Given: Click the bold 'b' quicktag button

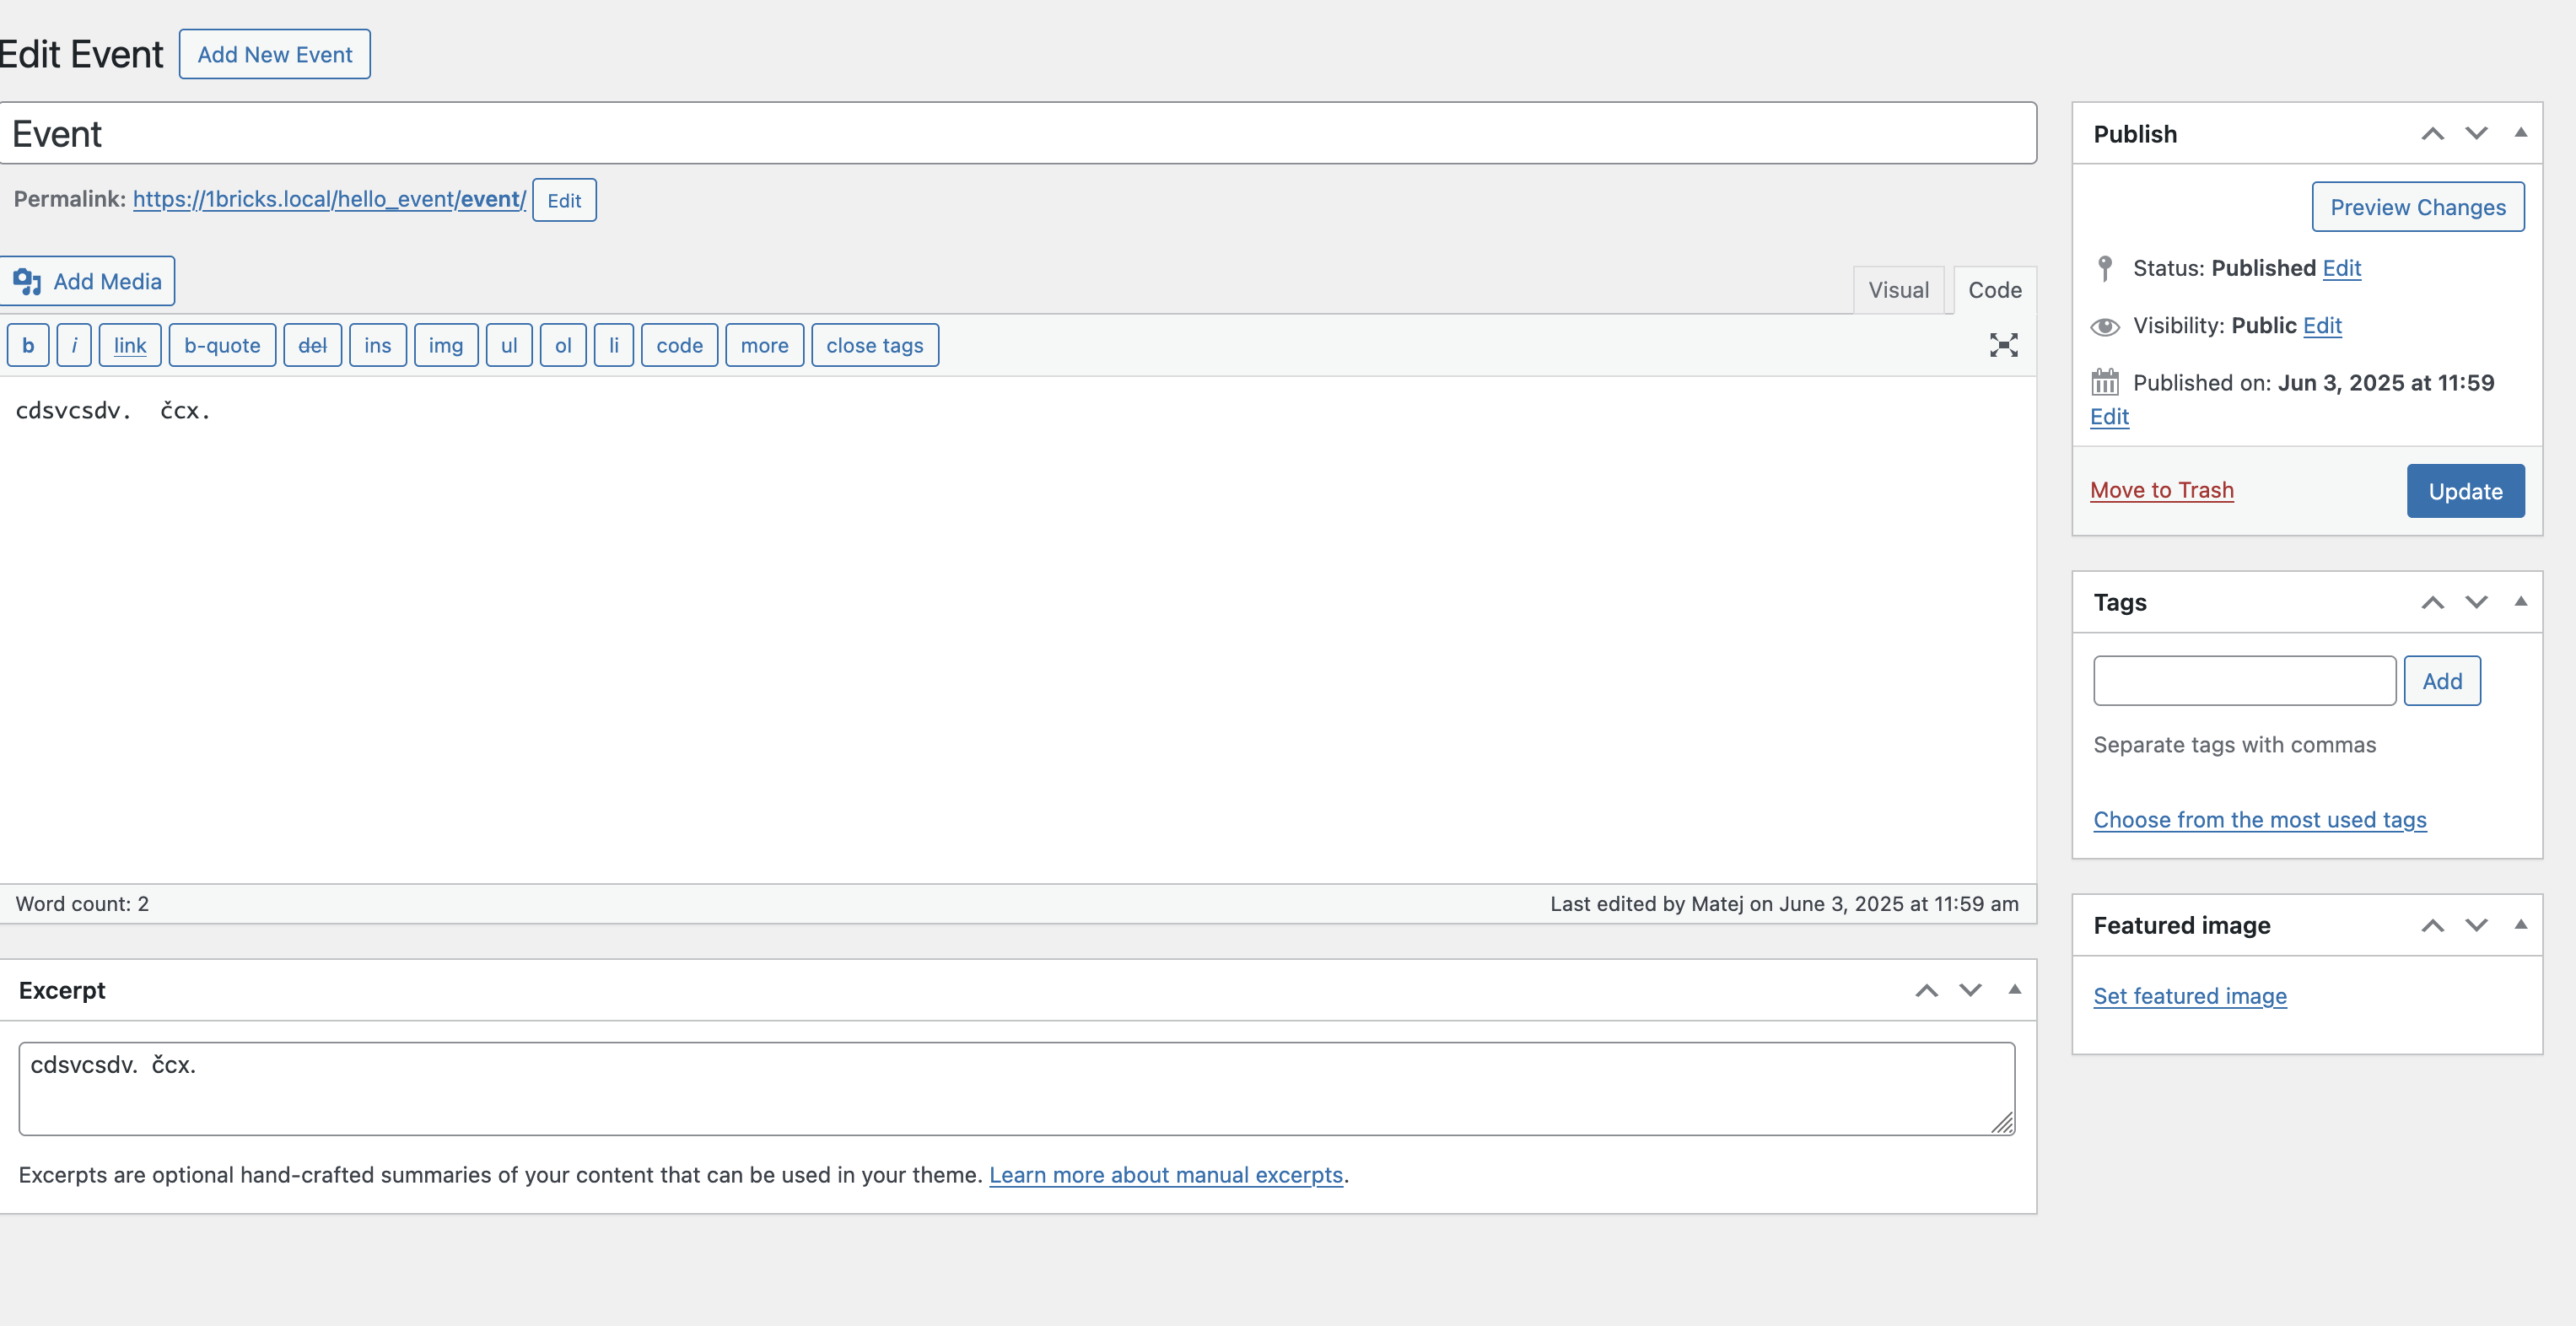Looking at the screenshot, I should tap(28, 345).
